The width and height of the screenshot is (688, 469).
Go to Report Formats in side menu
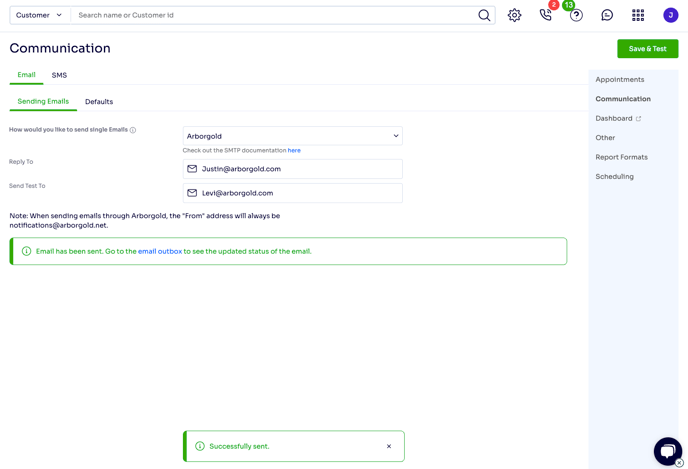[621, 157]
